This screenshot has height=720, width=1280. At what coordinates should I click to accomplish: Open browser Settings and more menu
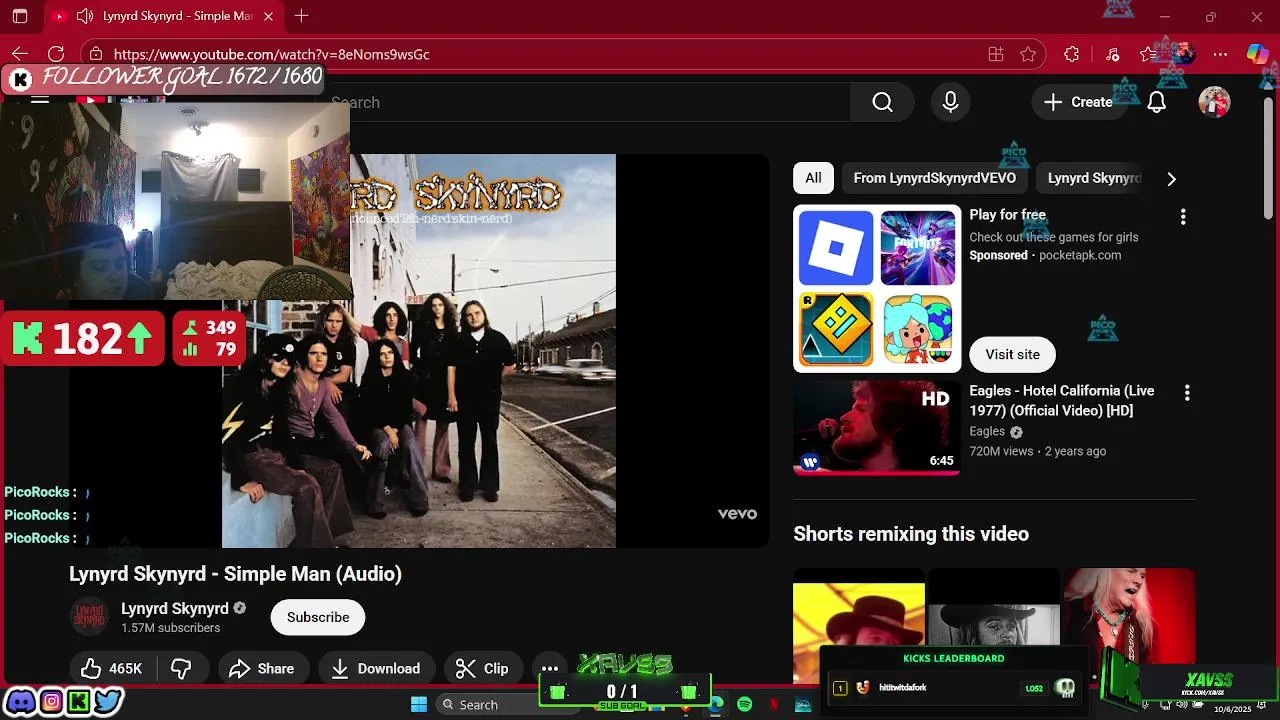[x=1220, y=54]
